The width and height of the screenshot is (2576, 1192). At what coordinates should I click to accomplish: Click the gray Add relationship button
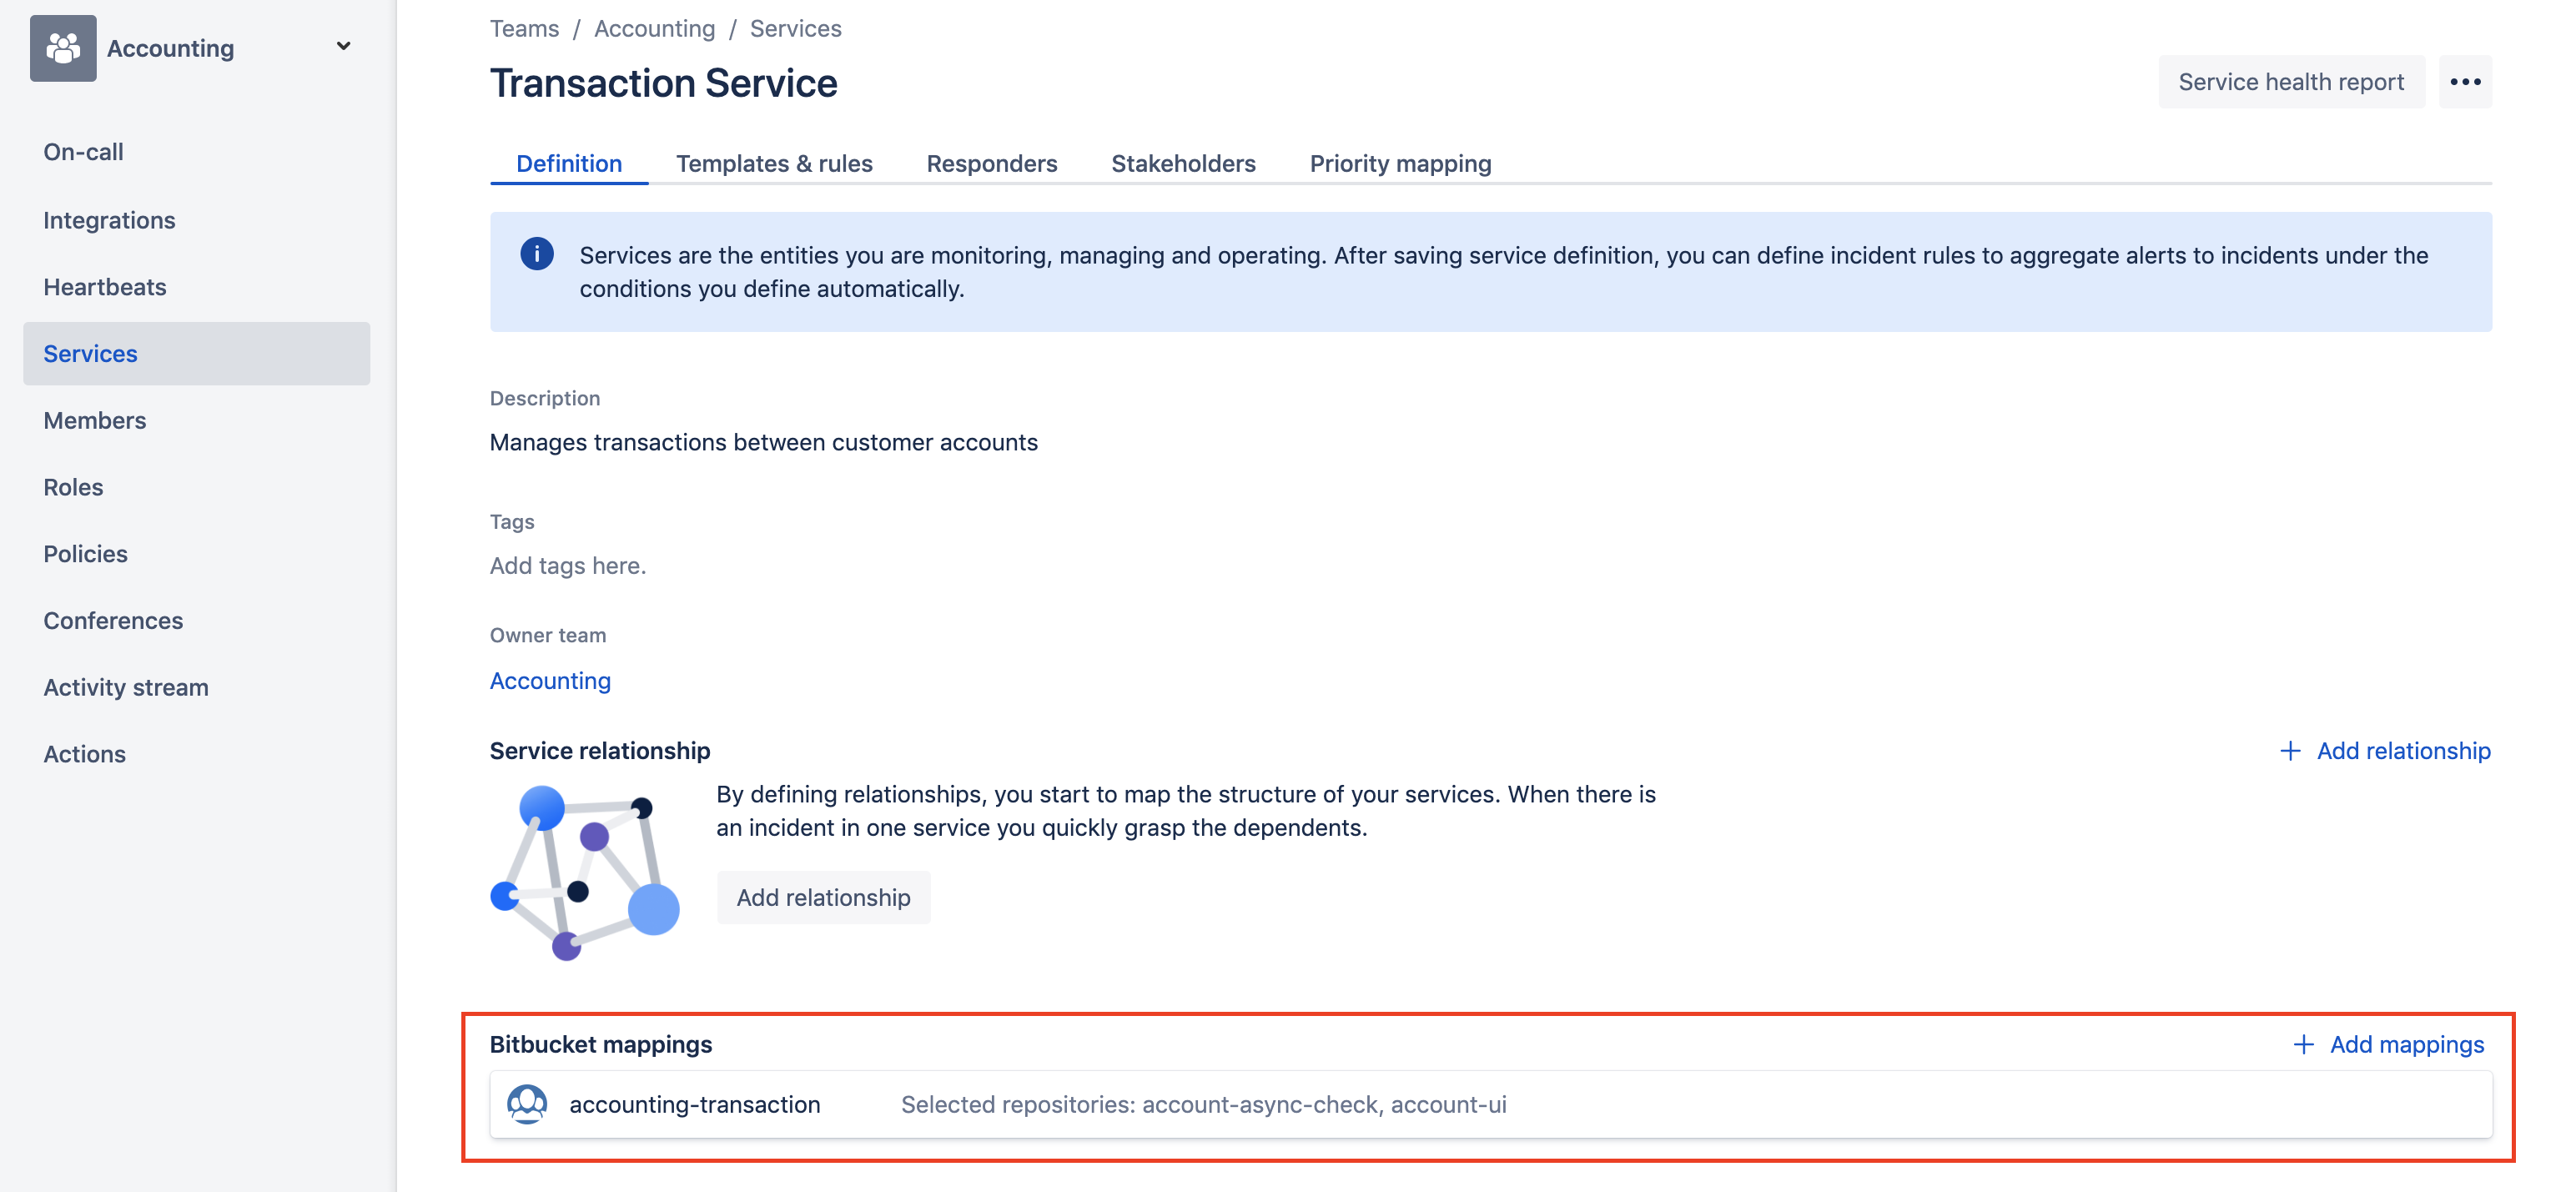pyautogui.click(x=823, y=897)
